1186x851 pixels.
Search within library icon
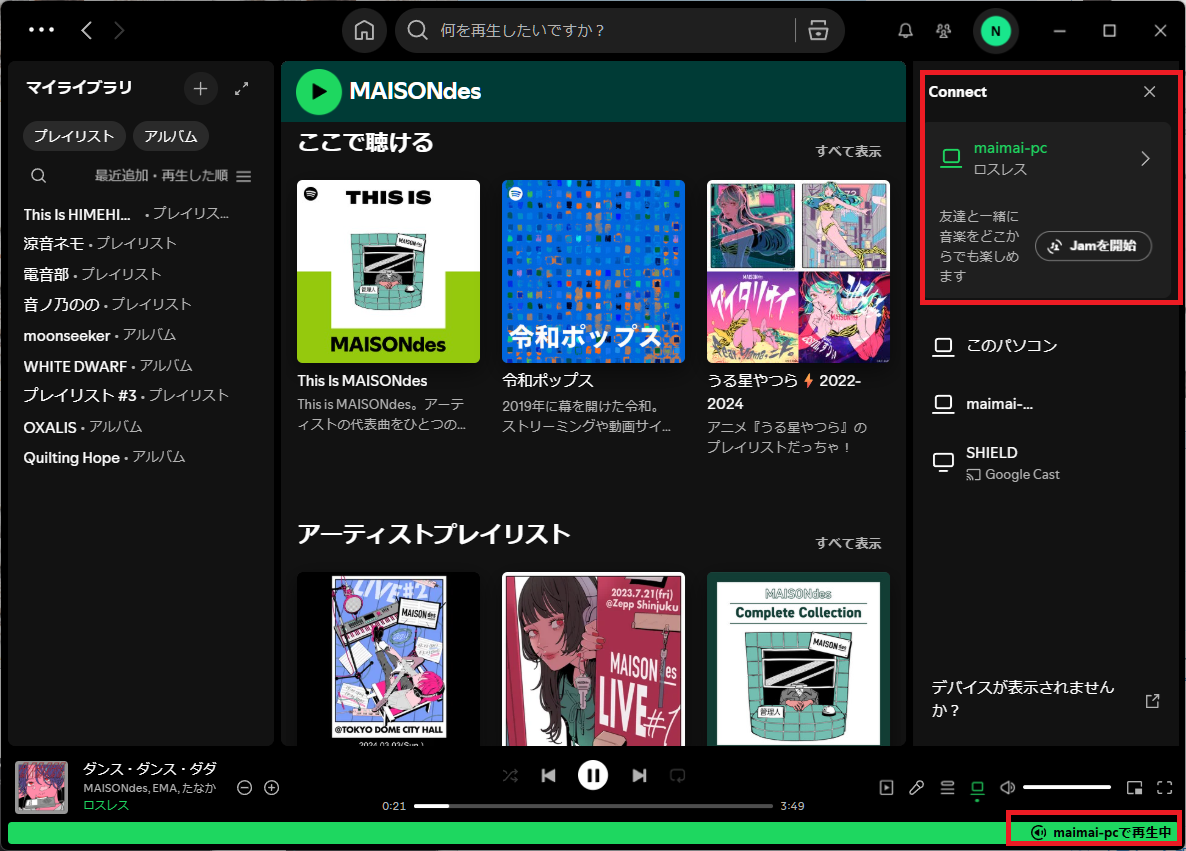(x=39, y=176)
